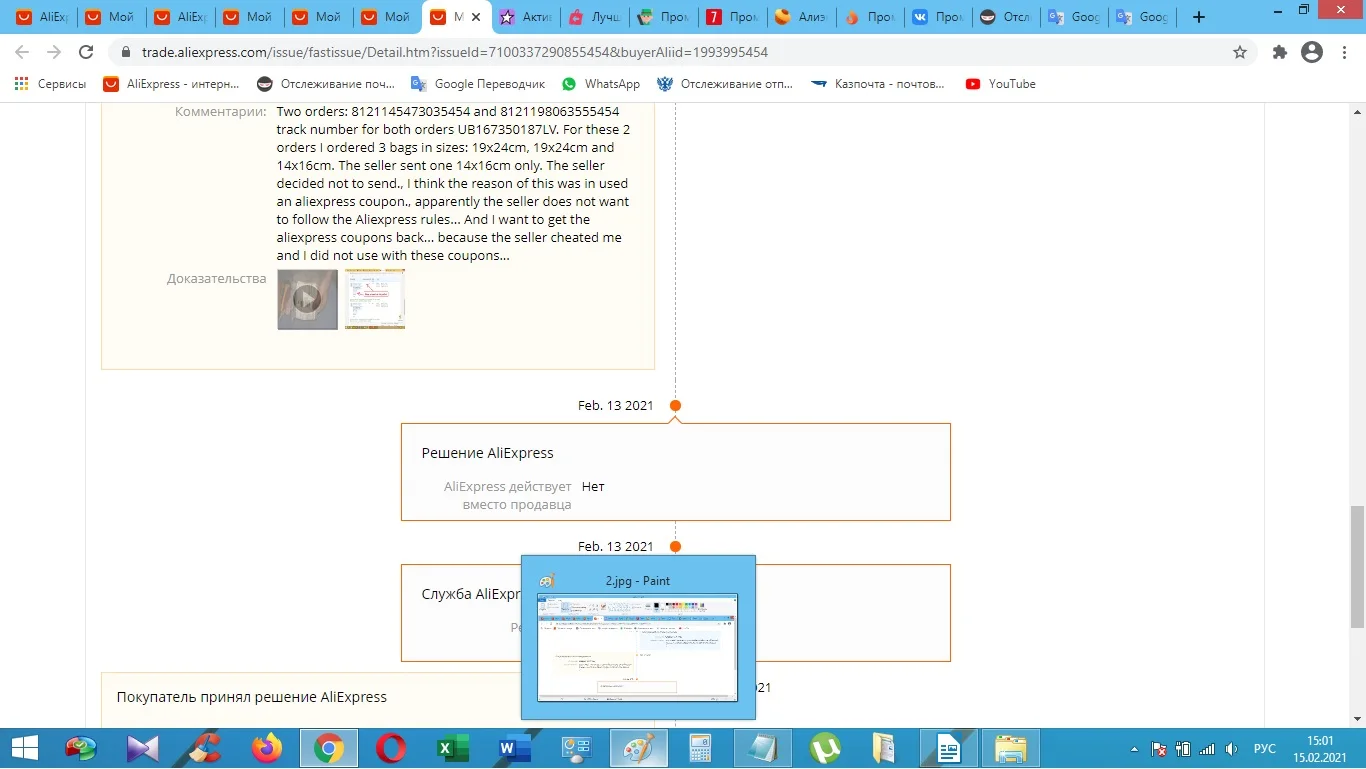Launch Opera from the taskbar

coord(391,748)
